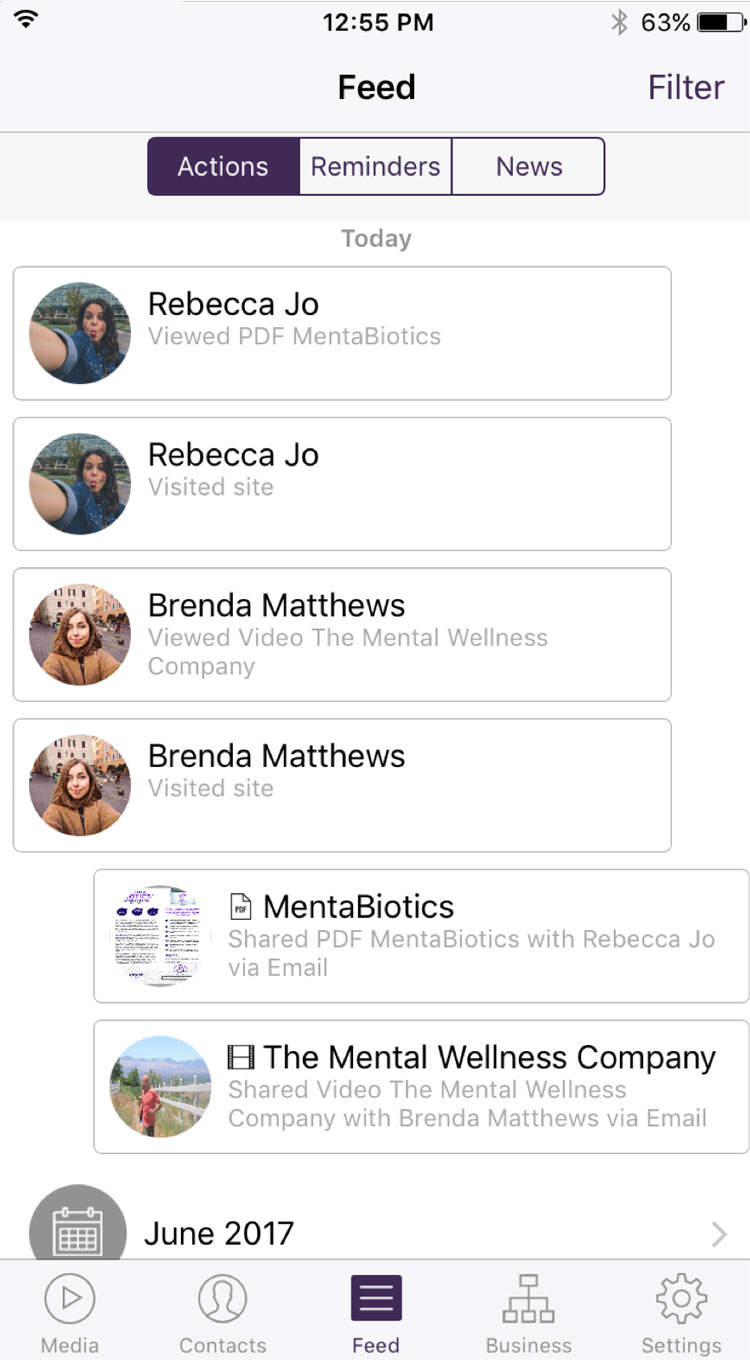Tap the film icon beside The Mental Wellness Company
Screen dimensions: 750x1360
tap(241, 1057)
